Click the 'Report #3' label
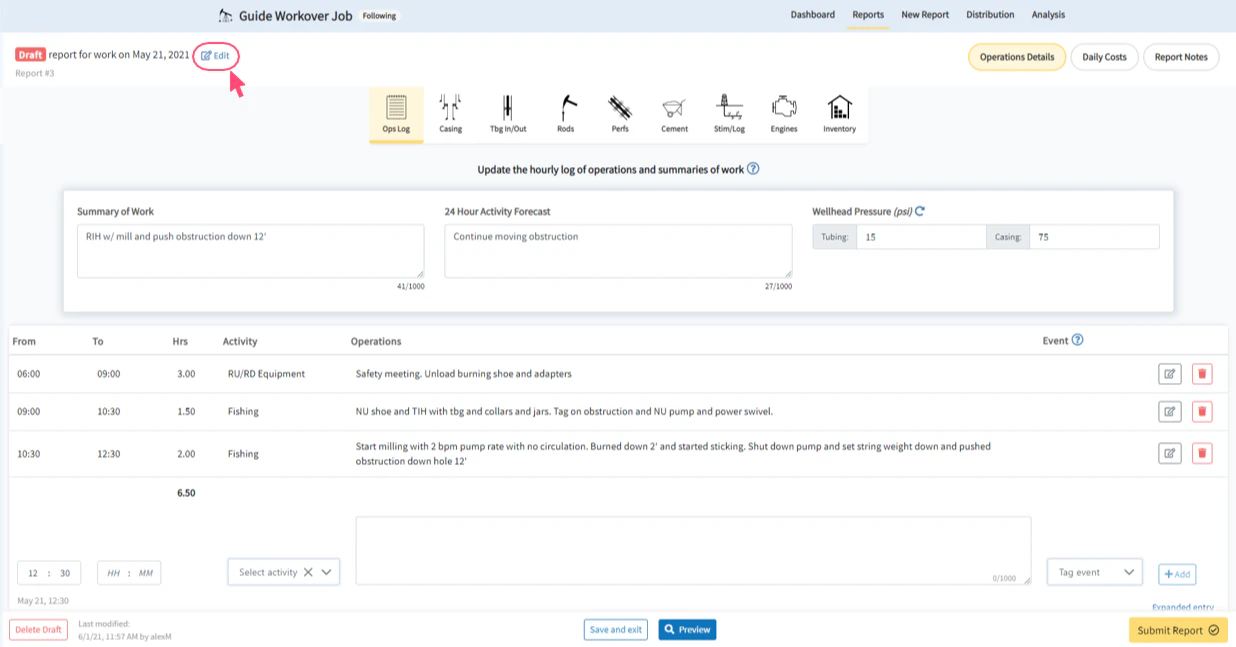Image resolution: width=1236 pixels, height=647 pixels. (35, 73)
